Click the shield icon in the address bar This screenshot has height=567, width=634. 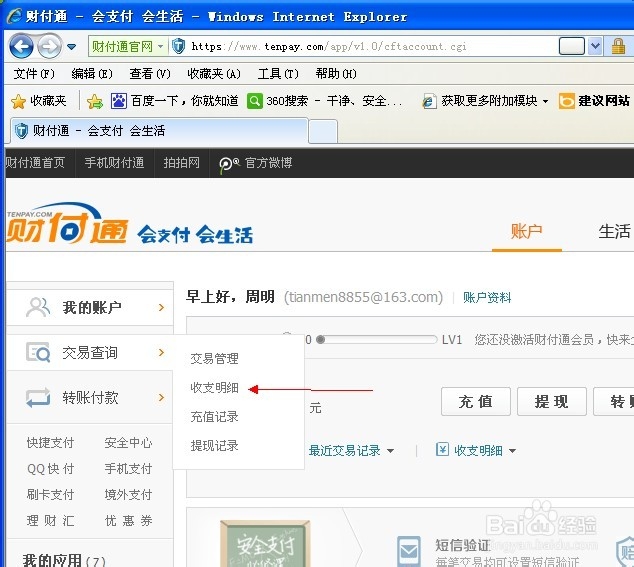click(178, 47)
